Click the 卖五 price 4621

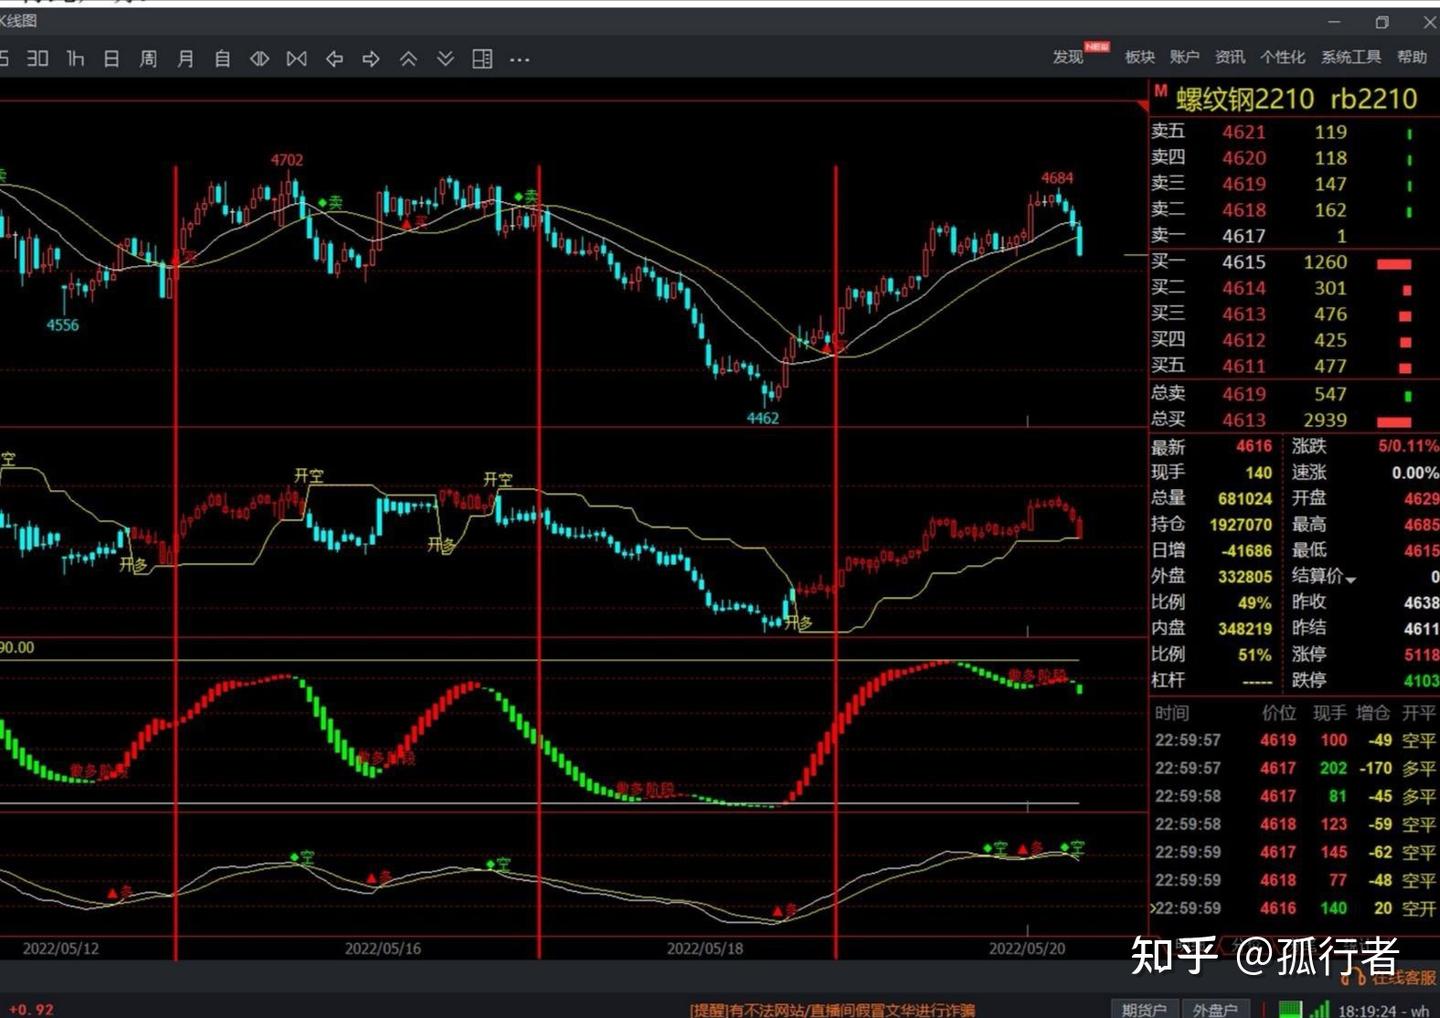1244,132
